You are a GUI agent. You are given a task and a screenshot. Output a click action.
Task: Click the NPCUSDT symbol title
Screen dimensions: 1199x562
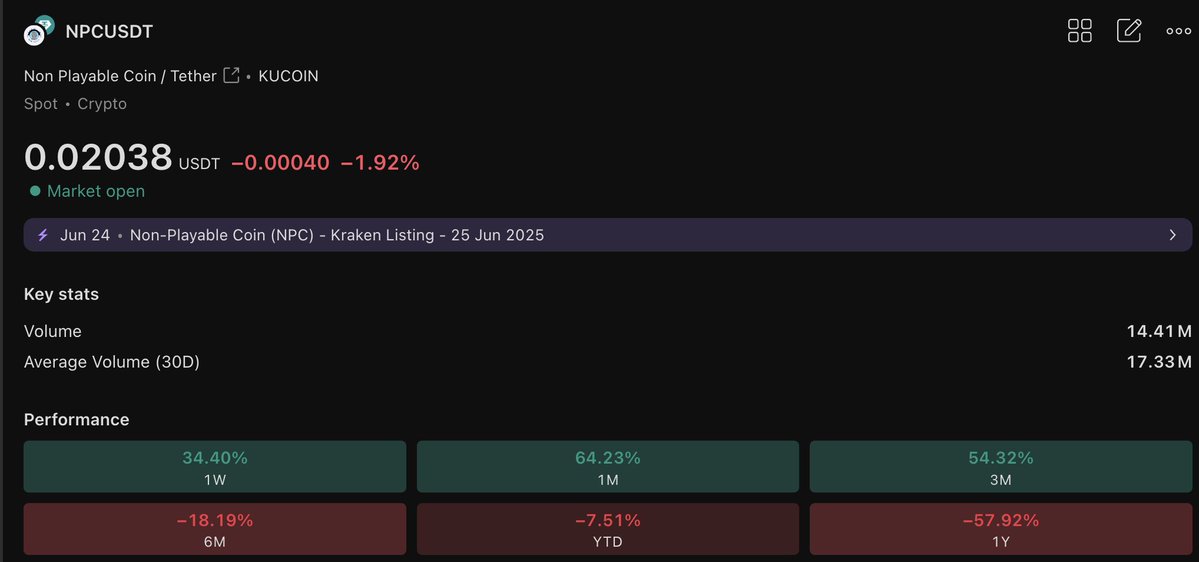pos(109,32)
